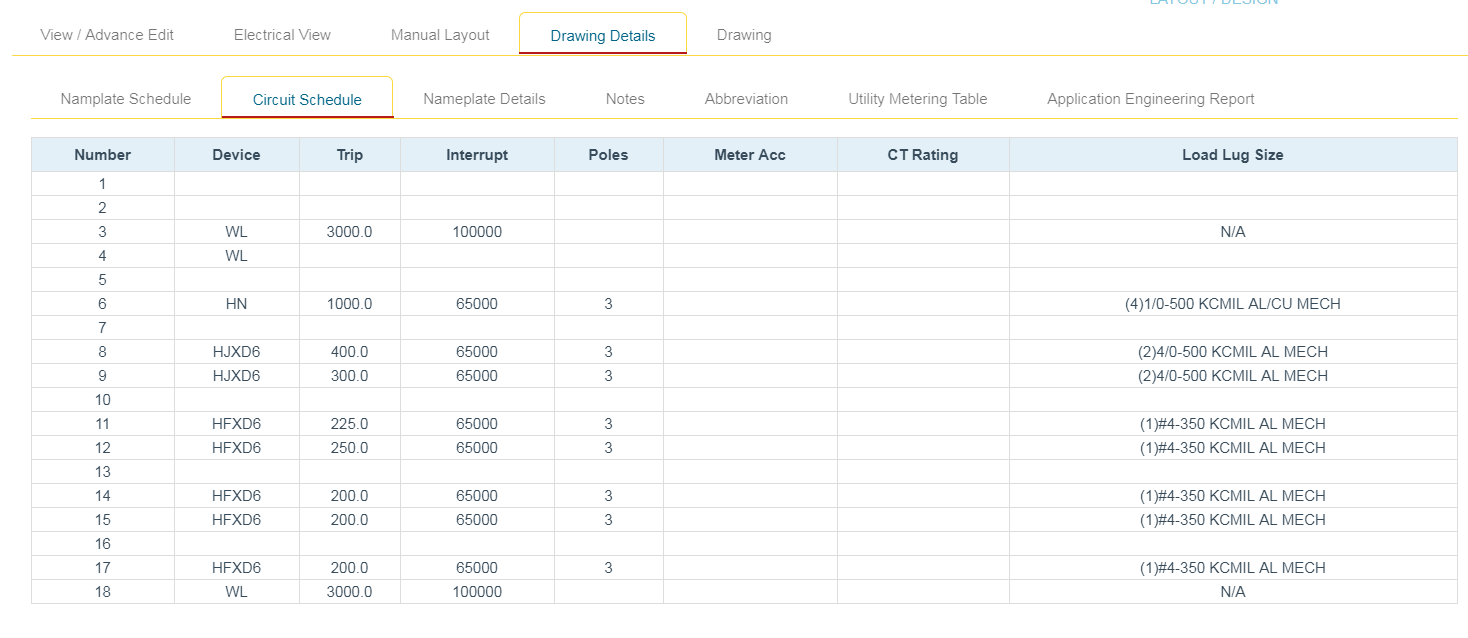Open the Application Engineering Report sub-tab

coord(1150,98)
